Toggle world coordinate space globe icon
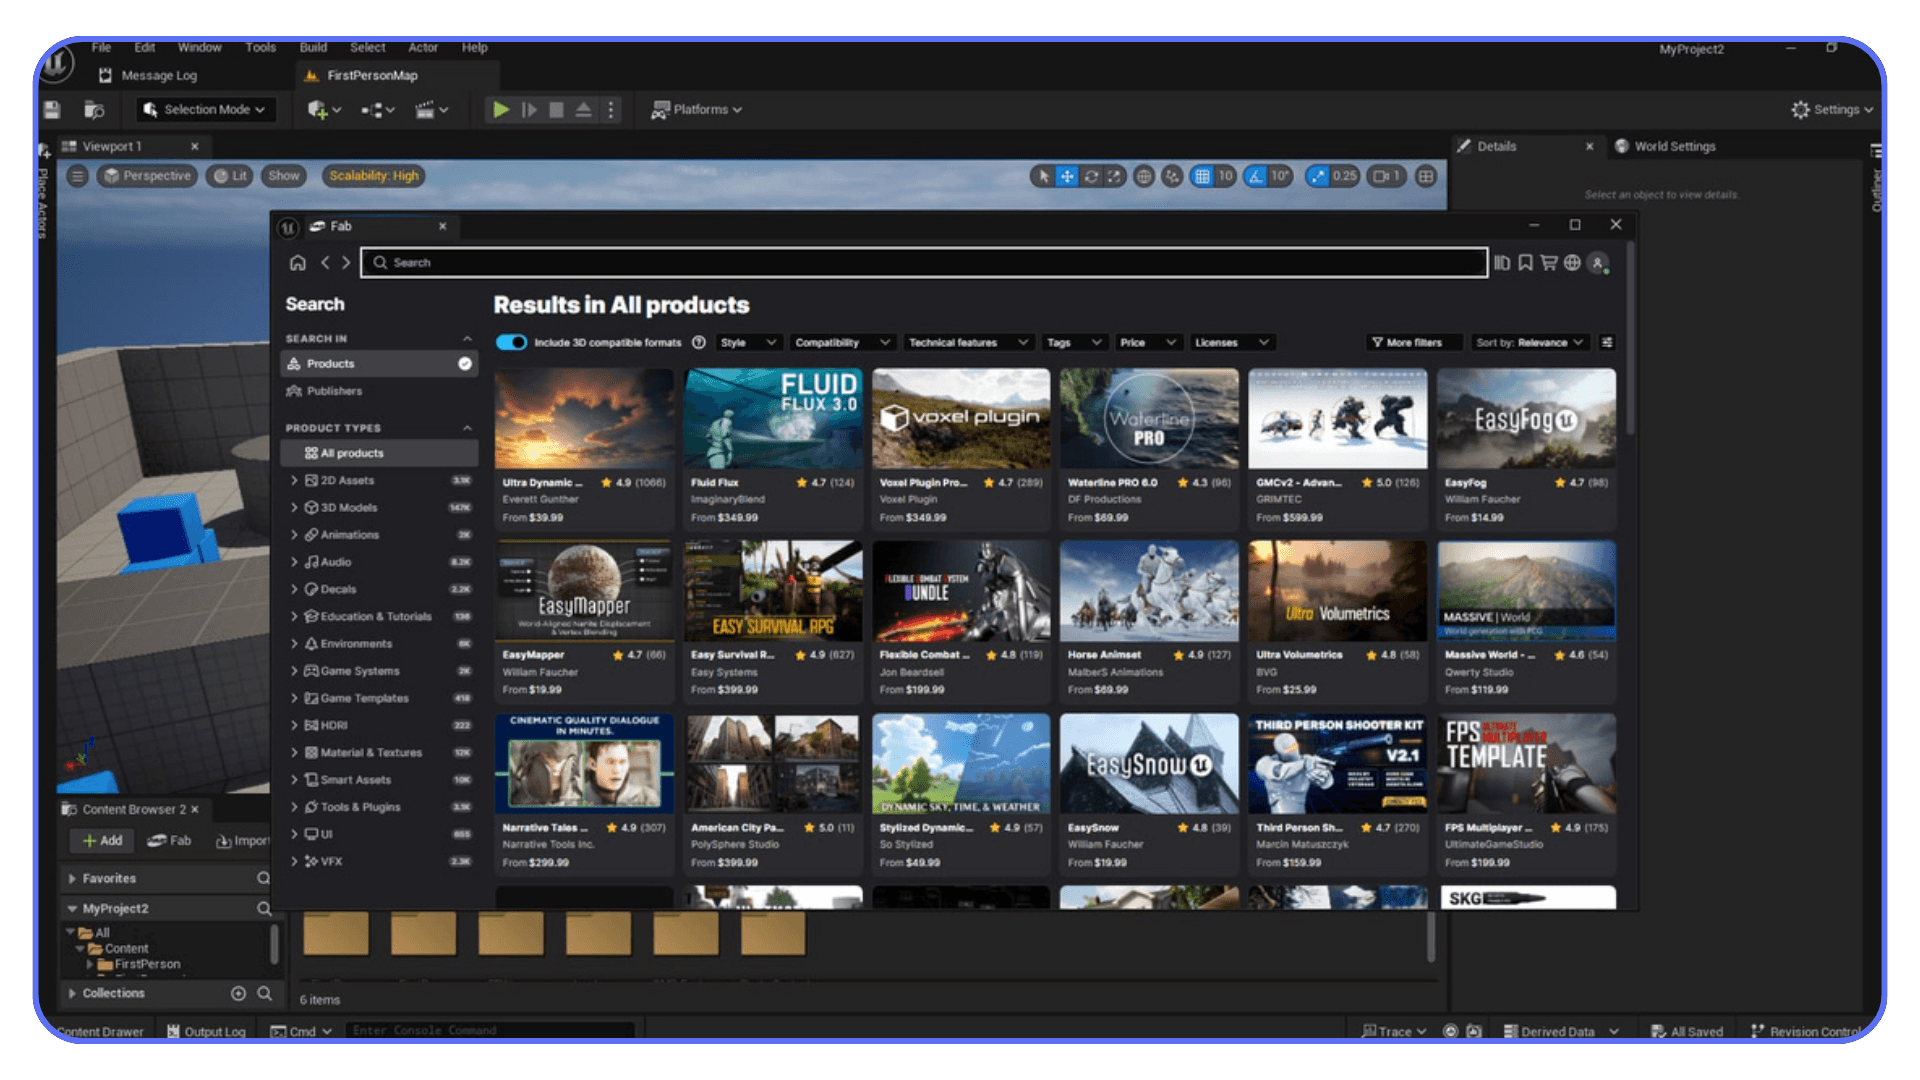 pyautogui.click(x=1144, y=176)
